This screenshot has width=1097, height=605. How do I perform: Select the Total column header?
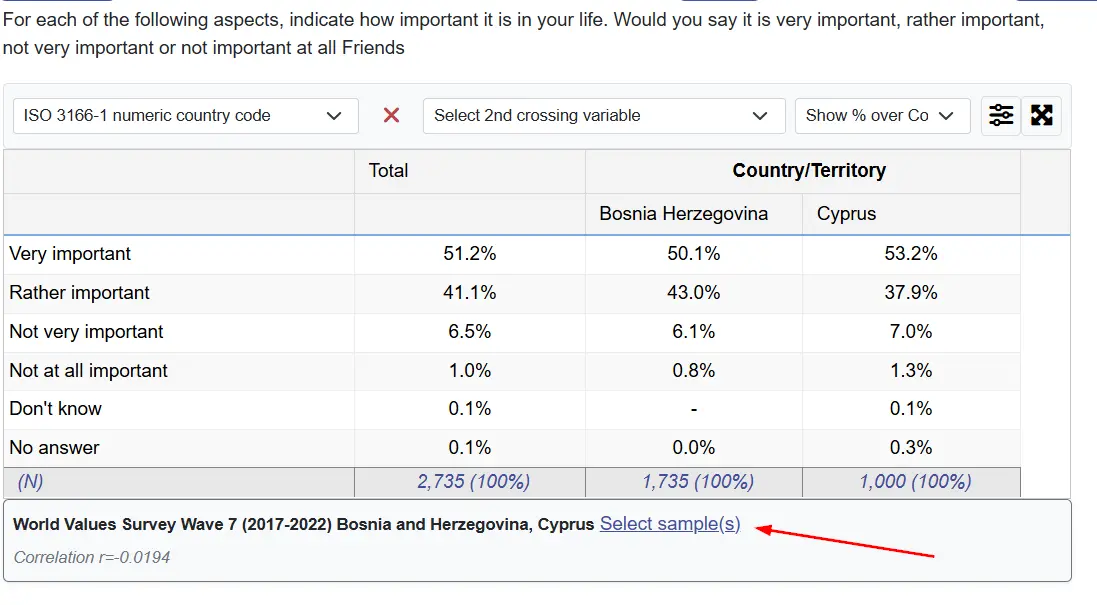(388, 171)
